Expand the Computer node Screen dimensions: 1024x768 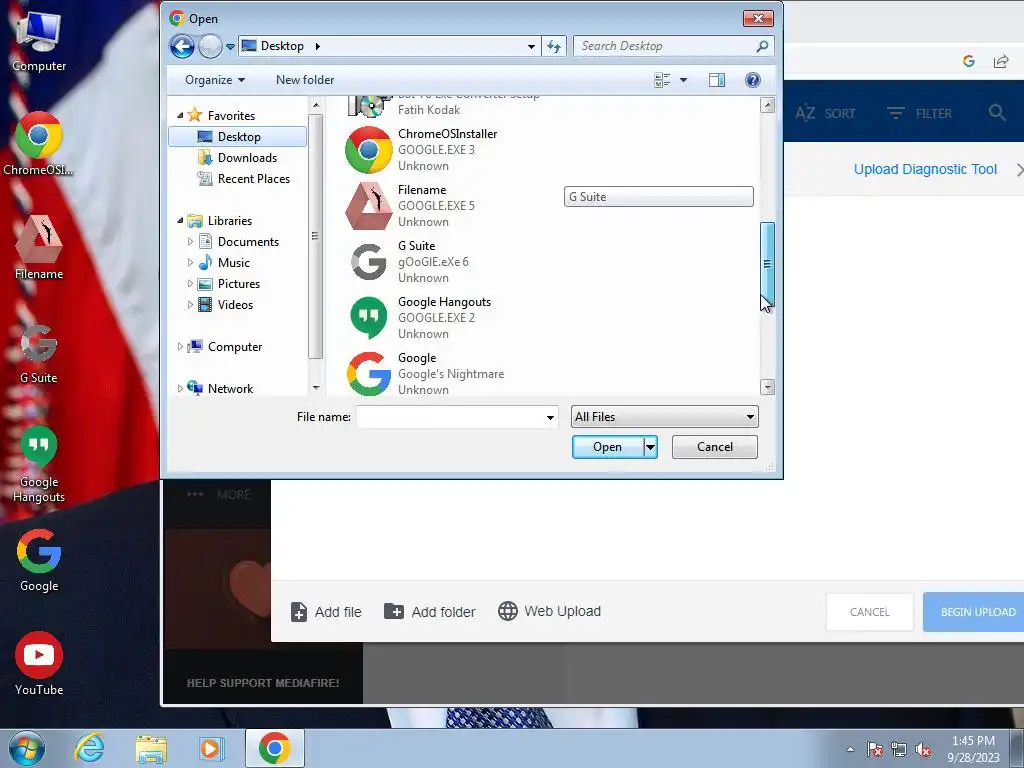point(180,347)
